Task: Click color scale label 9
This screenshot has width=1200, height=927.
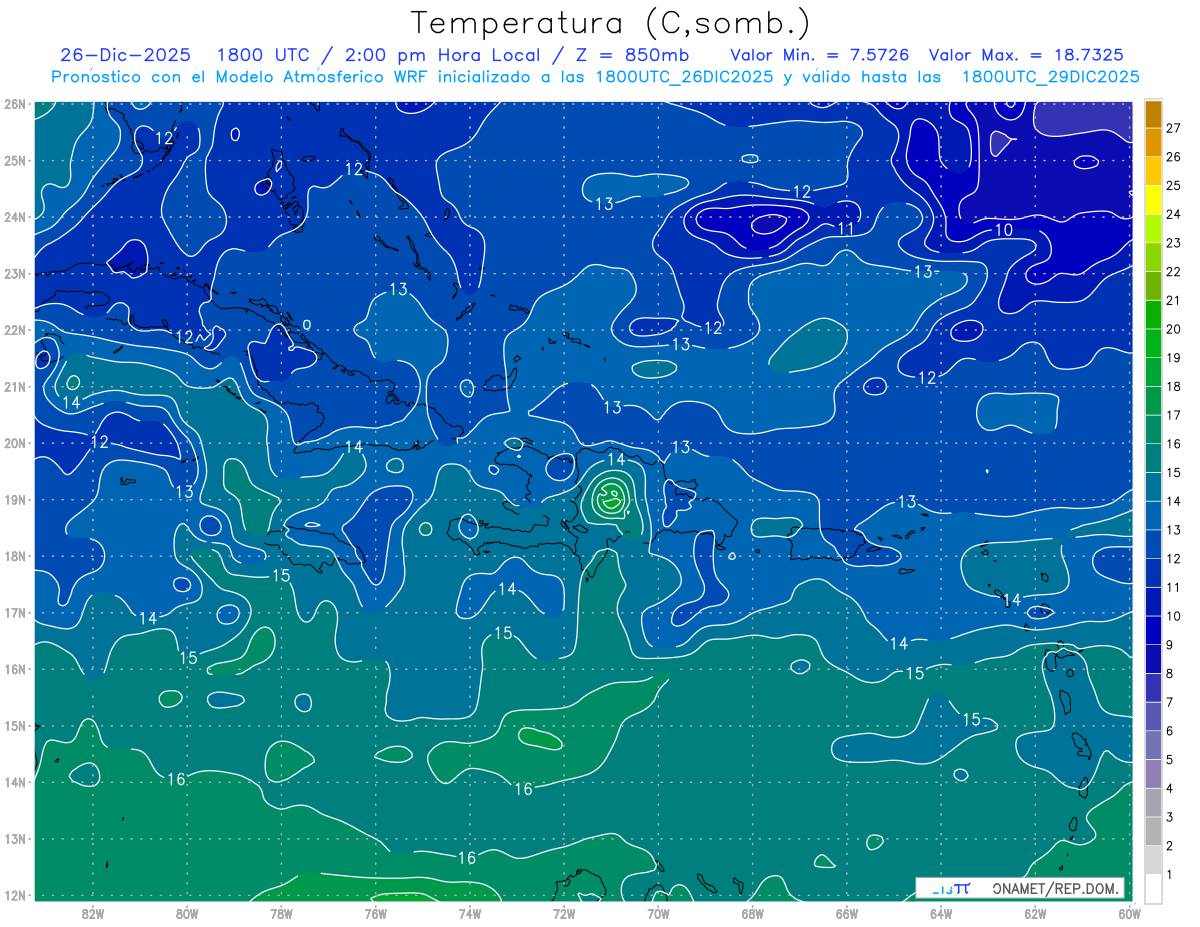Action: tap(1170, 645)
